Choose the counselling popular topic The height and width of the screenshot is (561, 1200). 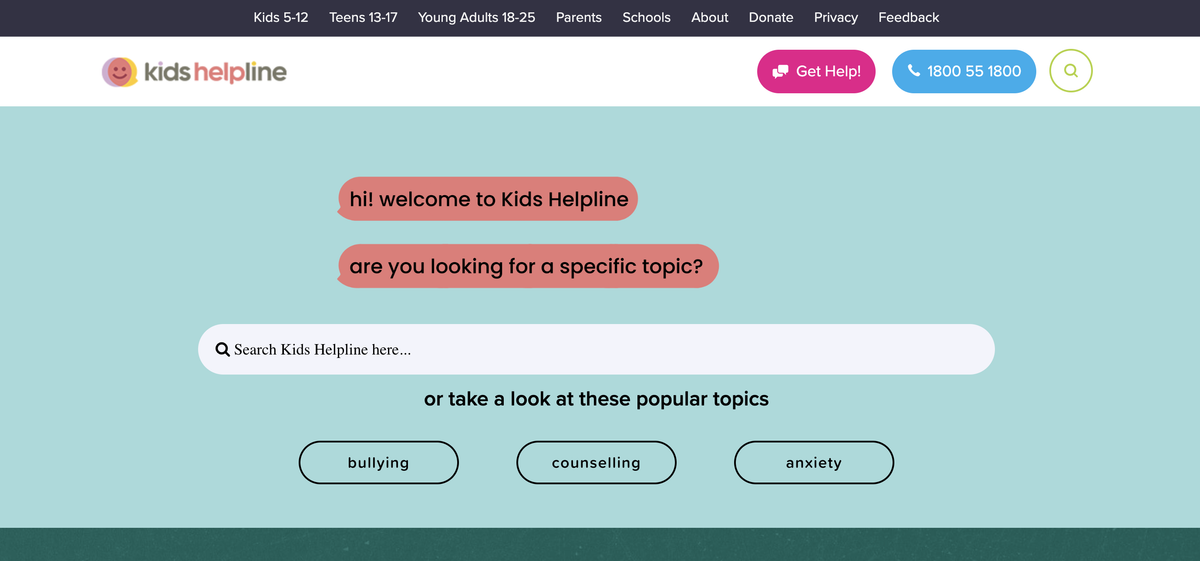tap(596, 462)
